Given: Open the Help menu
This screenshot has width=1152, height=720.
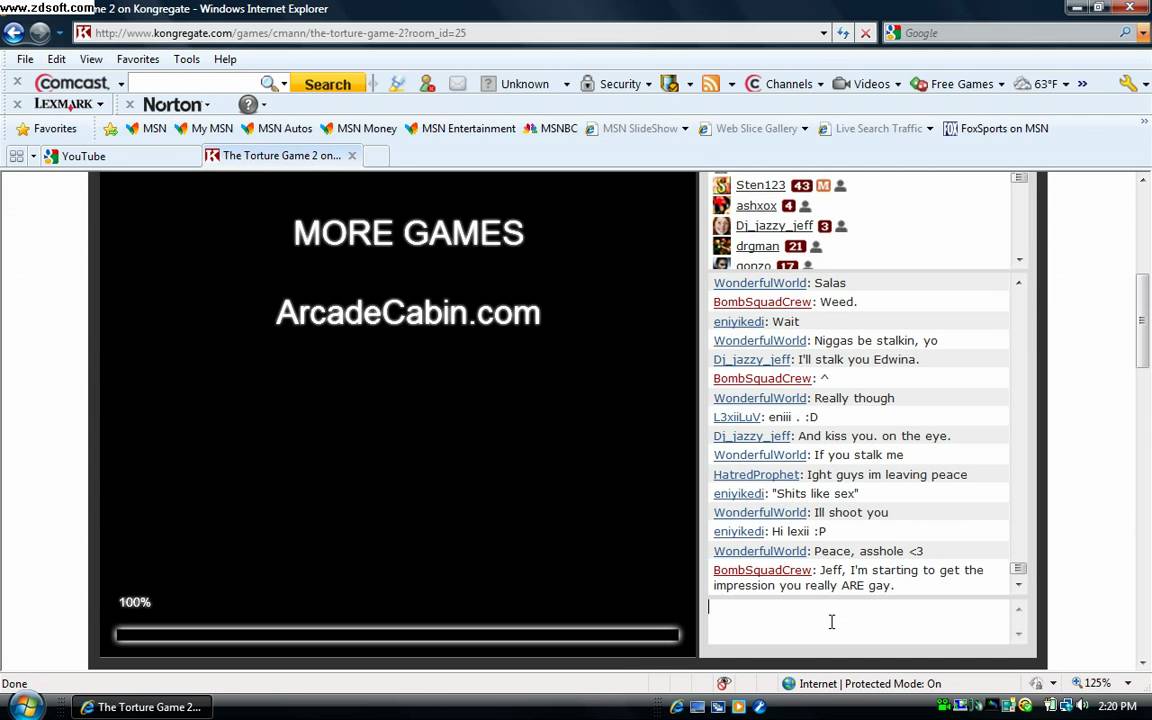Looking at the screenshot, I should [x=225, y=59].
